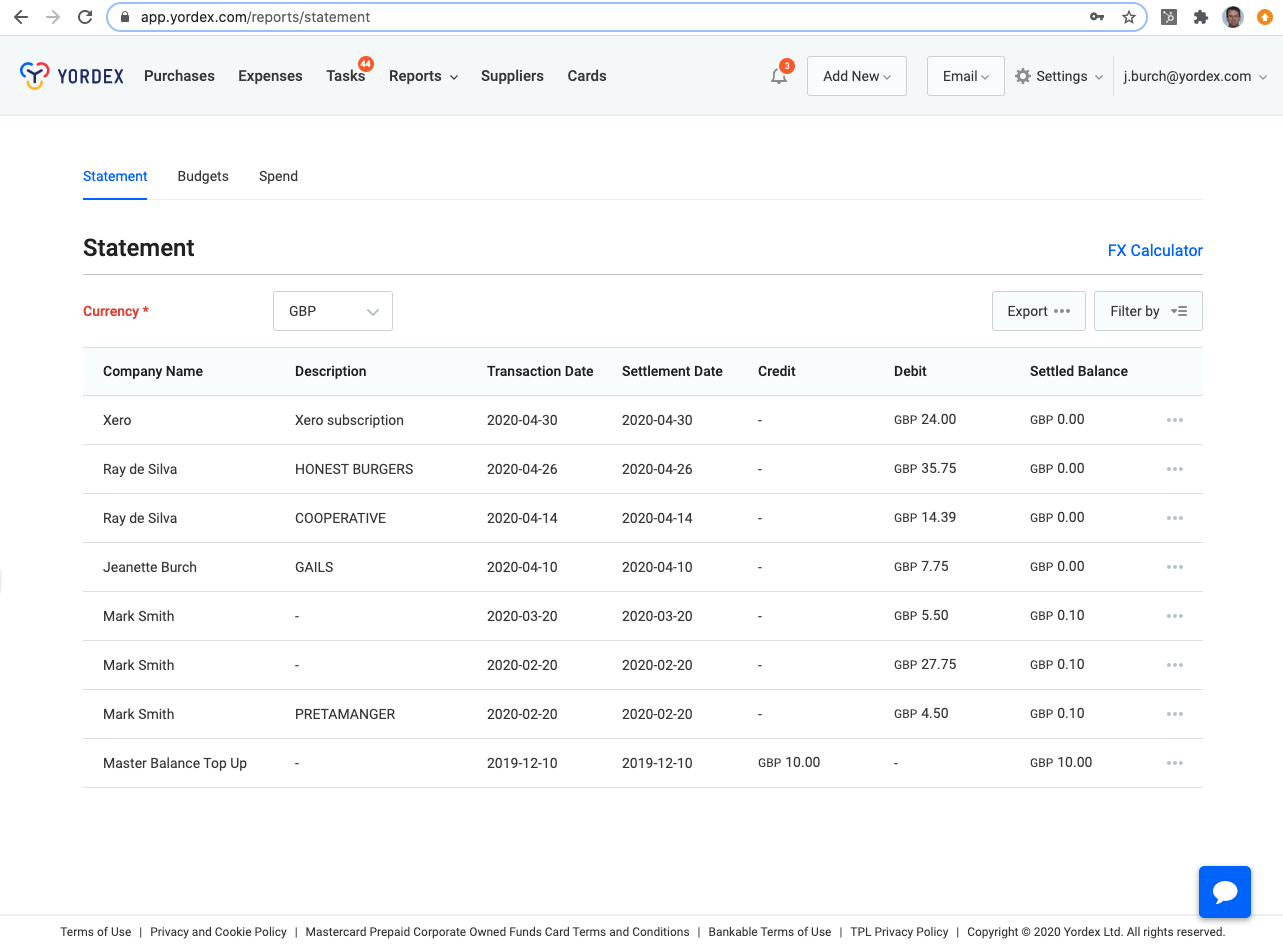Expand the Reports menu
1283x945 pixels.
pos(423,76)
